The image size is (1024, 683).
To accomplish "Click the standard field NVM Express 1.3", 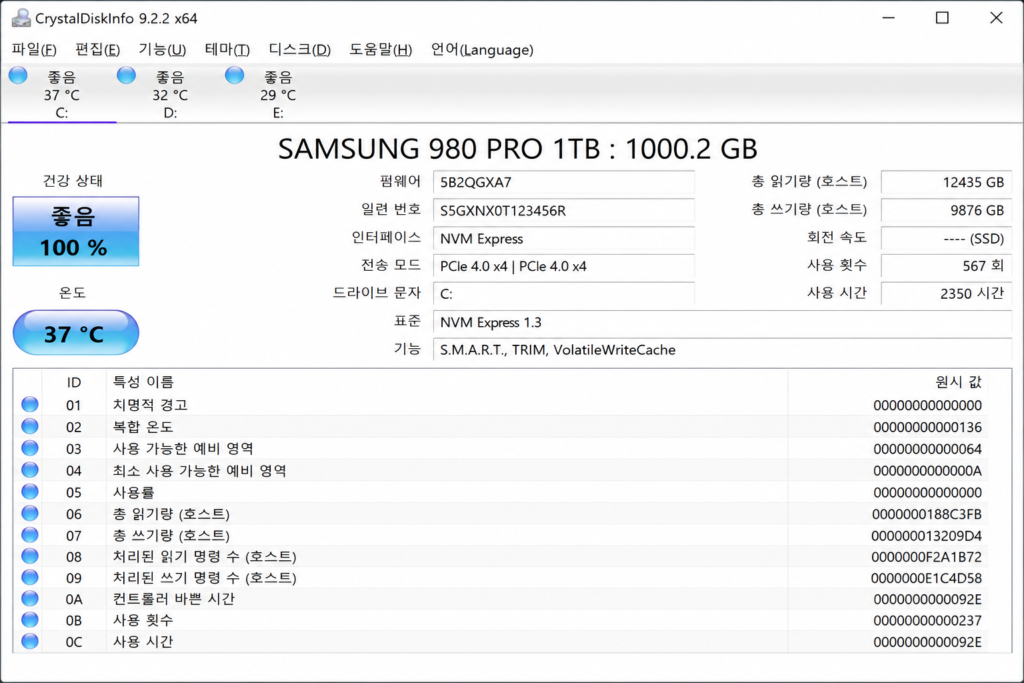I will click(x=722, y=322).
